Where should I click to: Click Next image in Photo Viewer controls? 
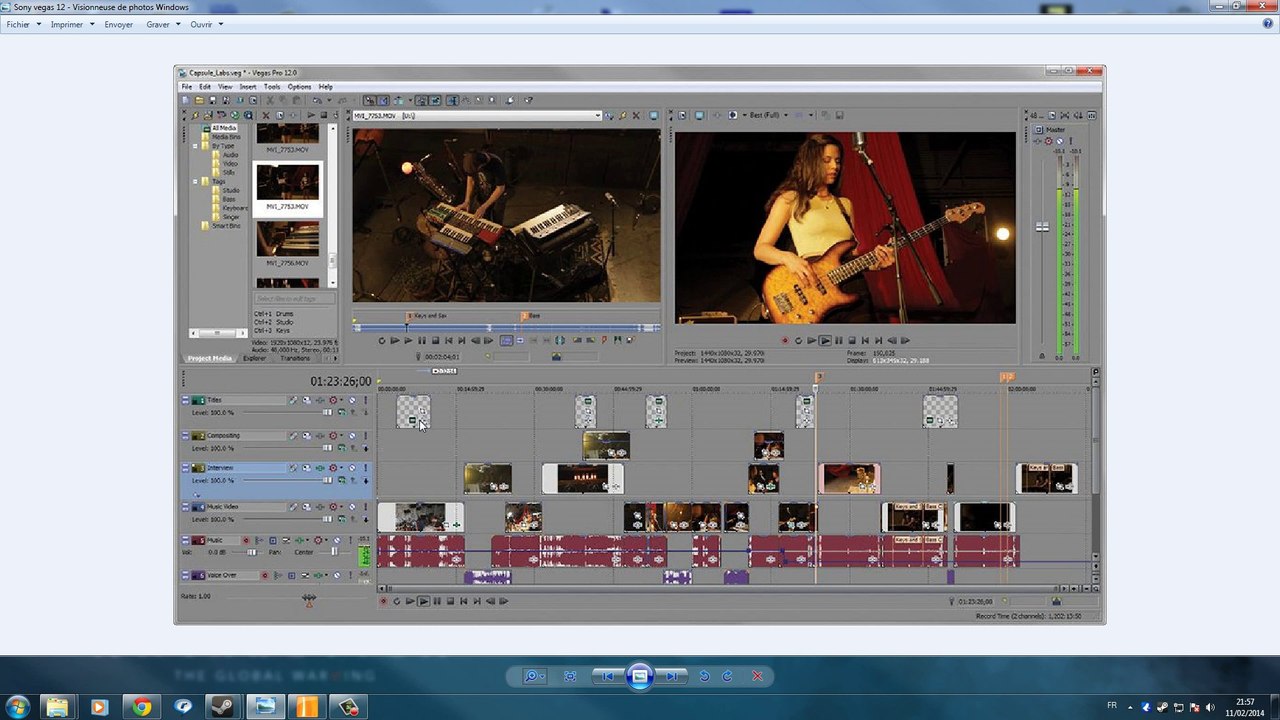[673, 677]
